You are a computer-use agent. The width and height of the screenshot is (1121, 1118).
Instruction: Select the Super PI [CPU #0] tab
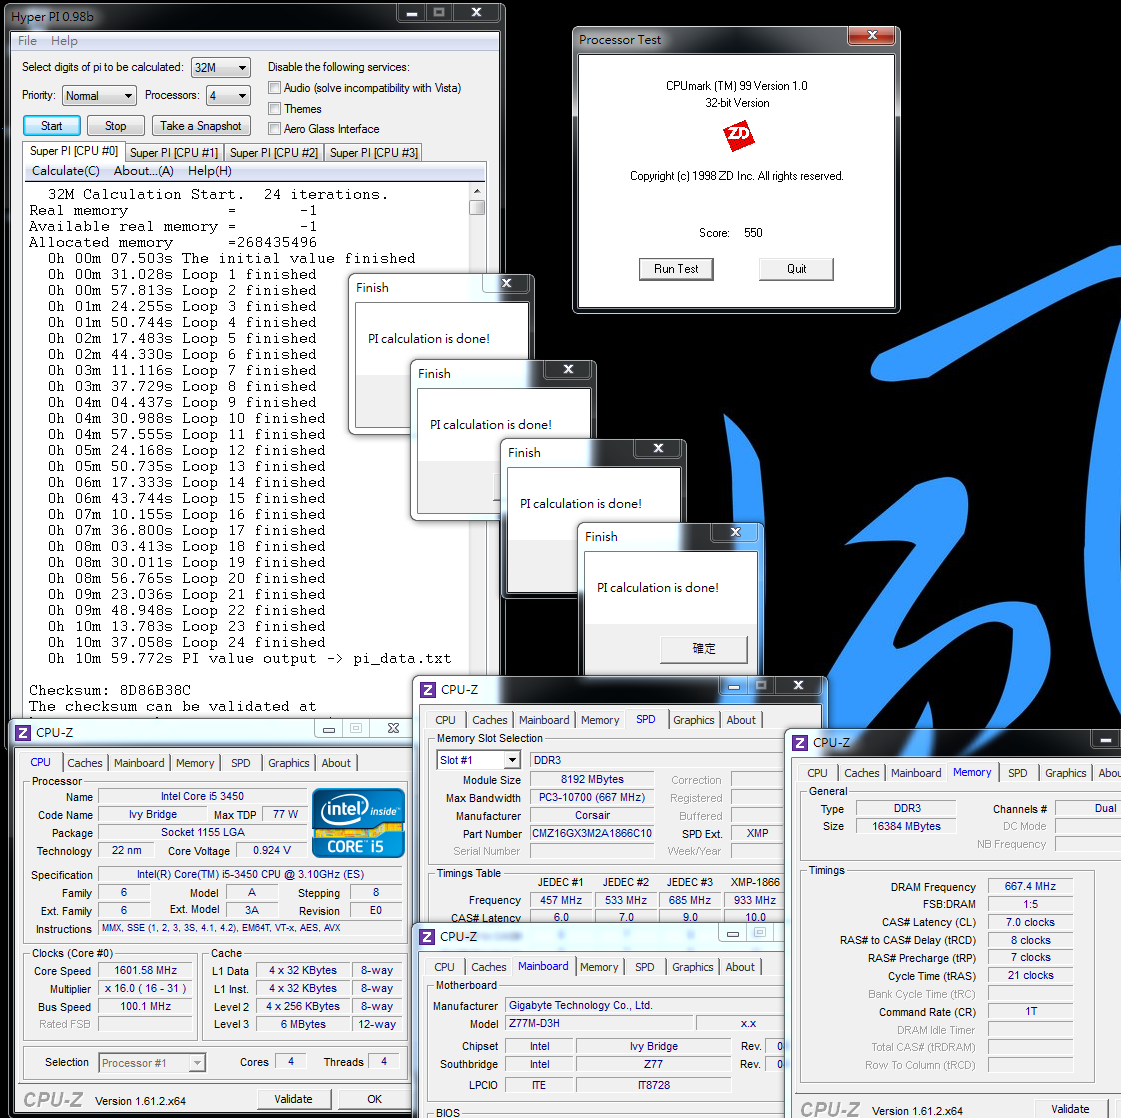coord(74,151)
